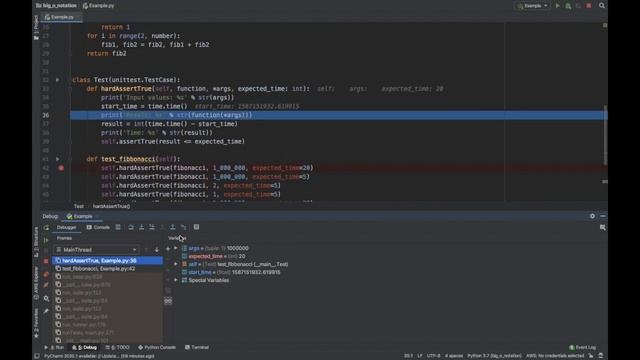
Task: Open the Debug tool window tab
Action: (x=84, y=347)
